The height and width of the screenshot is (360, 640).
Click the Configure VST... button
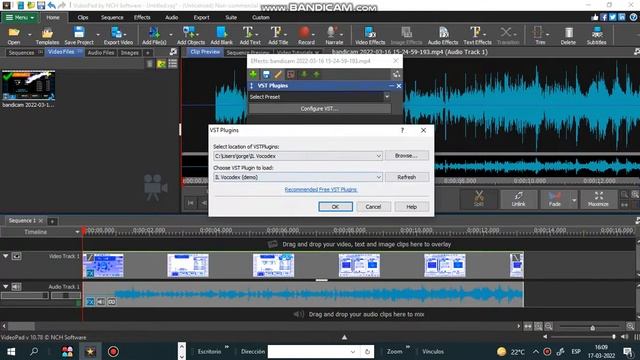(319, 109)
